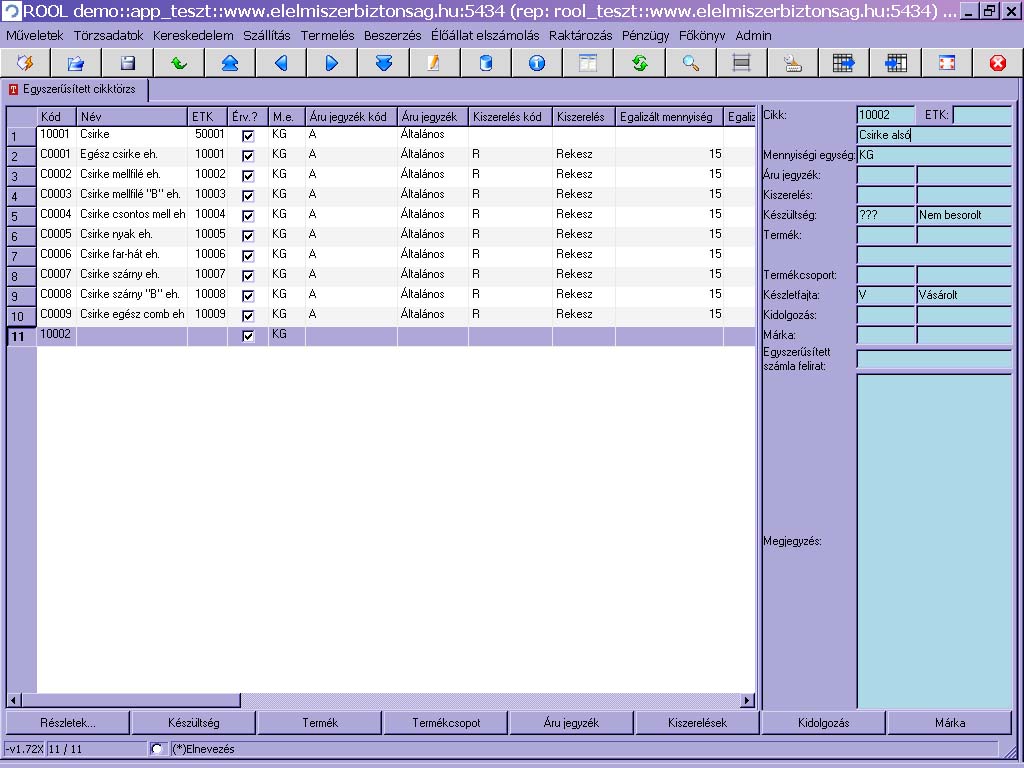Toggle Érv.? checkbox for Csirke nyak eh.
1024x768 pixels.
coord(248,235)
